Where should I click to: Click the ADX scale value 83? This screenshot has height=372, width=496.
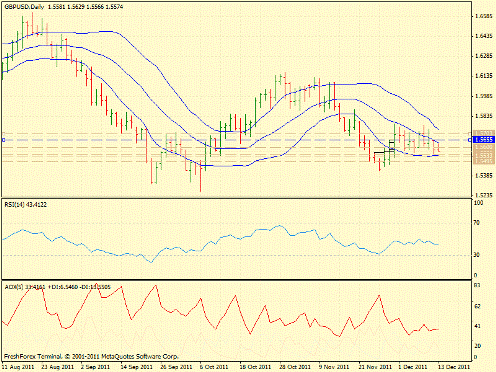pos(477,286)
